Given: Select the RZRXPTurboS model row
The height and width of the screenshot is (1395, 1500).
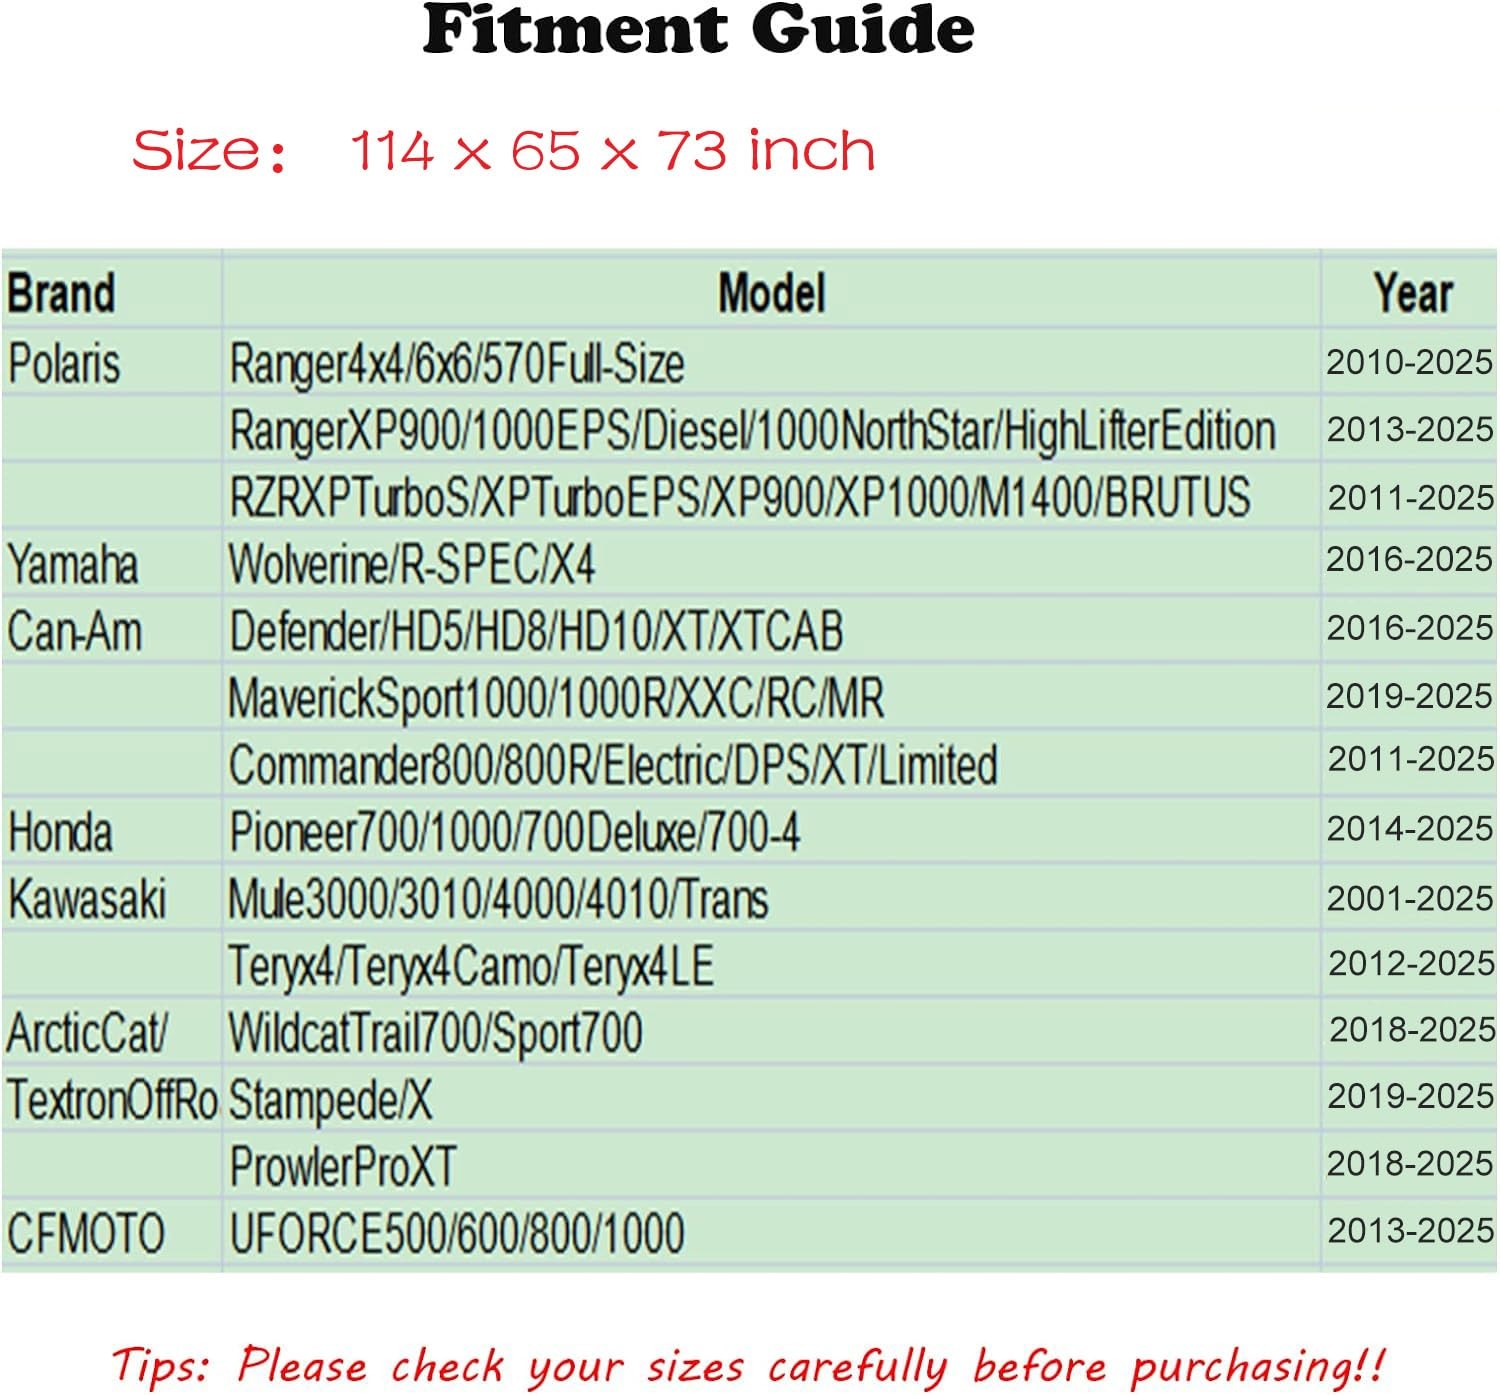Looking at the screenshot, I should coord(740,497).
